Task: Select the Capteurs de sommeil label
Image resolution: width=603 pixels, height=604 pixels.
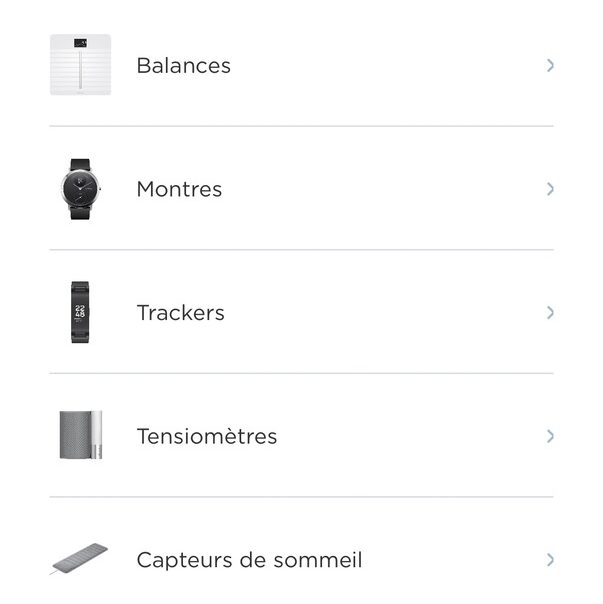Action: click(x=250, y=560)
